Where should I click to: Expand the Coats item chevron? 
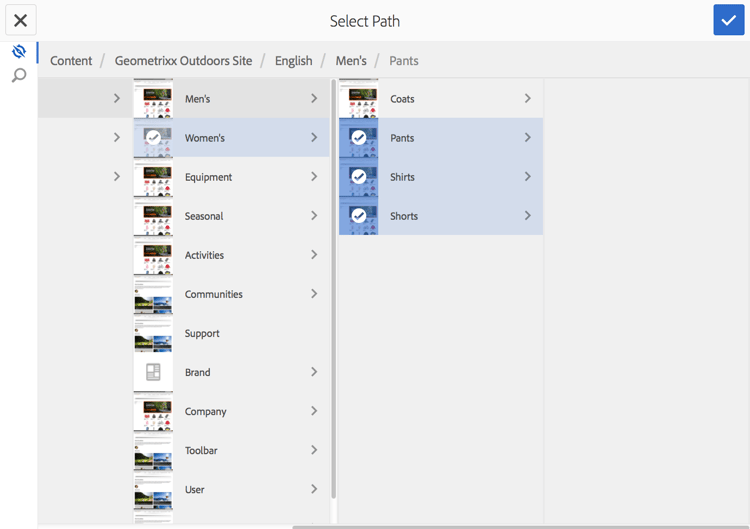point(528,99)
